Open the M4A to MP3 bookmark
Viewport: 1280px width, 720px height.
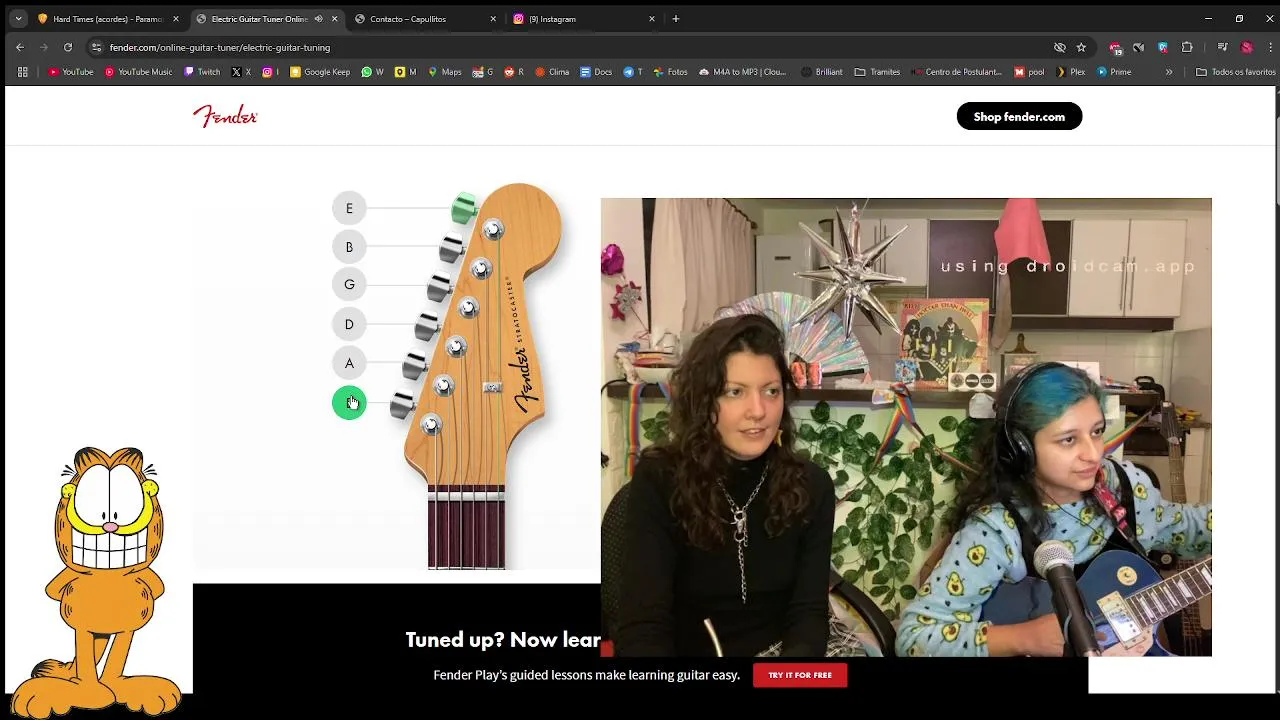point(743,72)
